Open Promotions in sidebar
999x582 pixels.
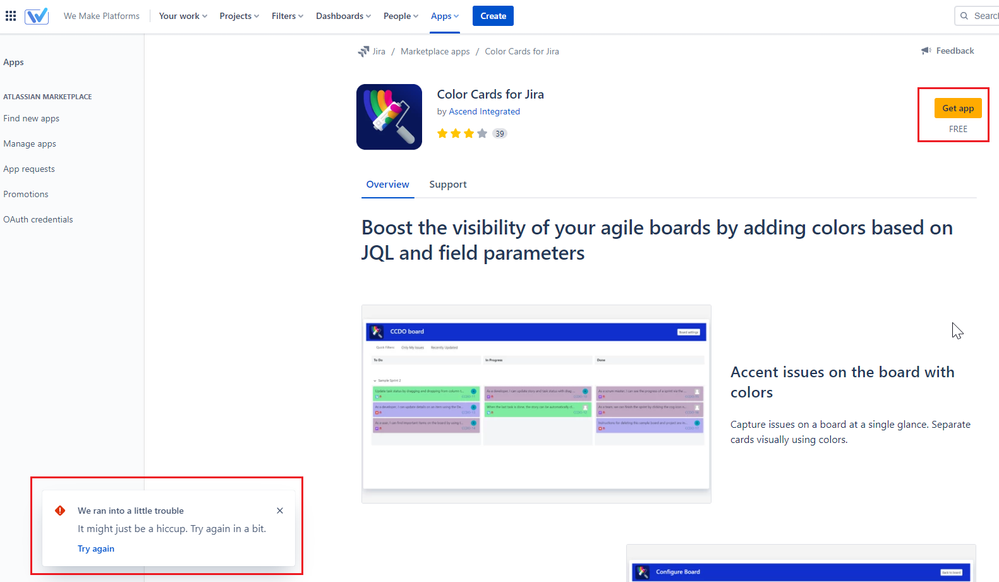[25, 194]
